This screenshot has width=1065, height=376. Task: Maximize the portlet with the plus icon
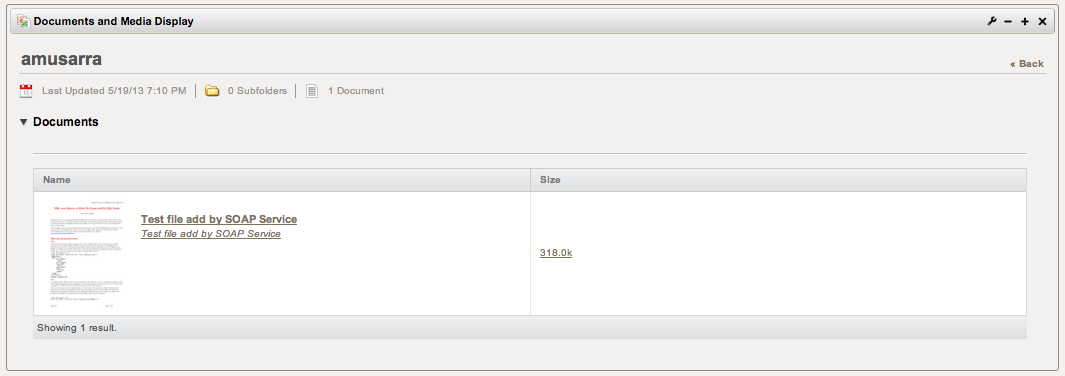pyautogui.click(x=1025, y=22)
